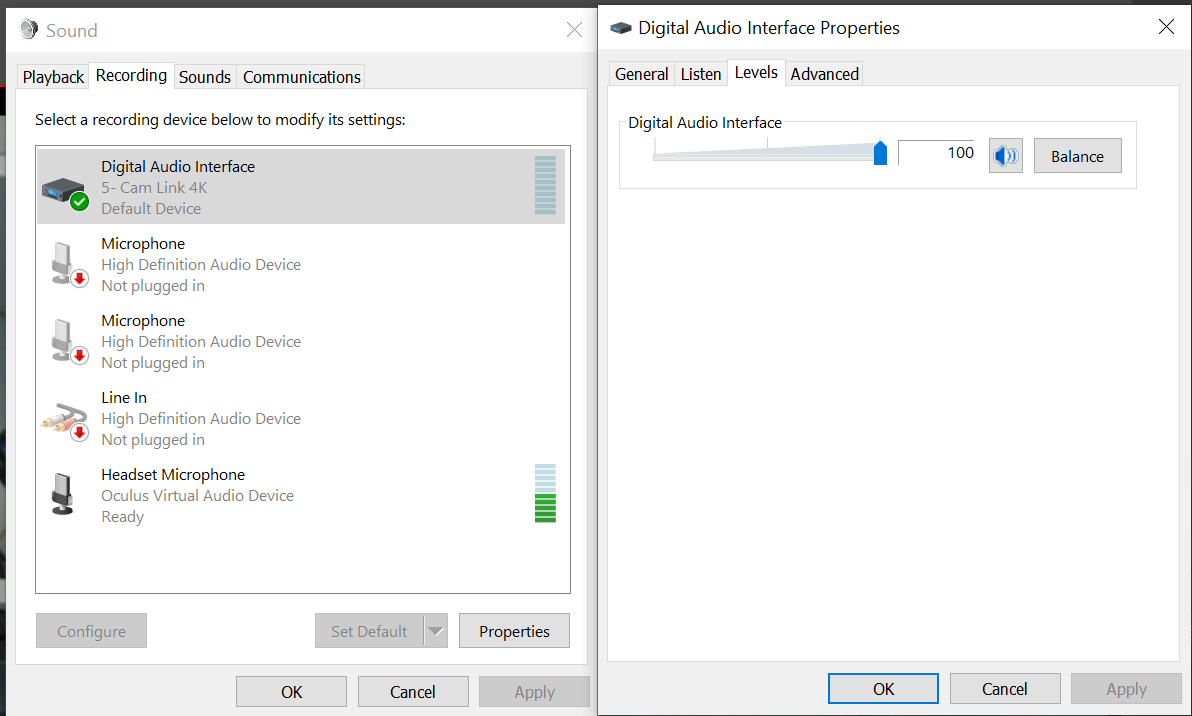Click the Balance button
Screen dimensions: 1192x716
pos(1077,156)
